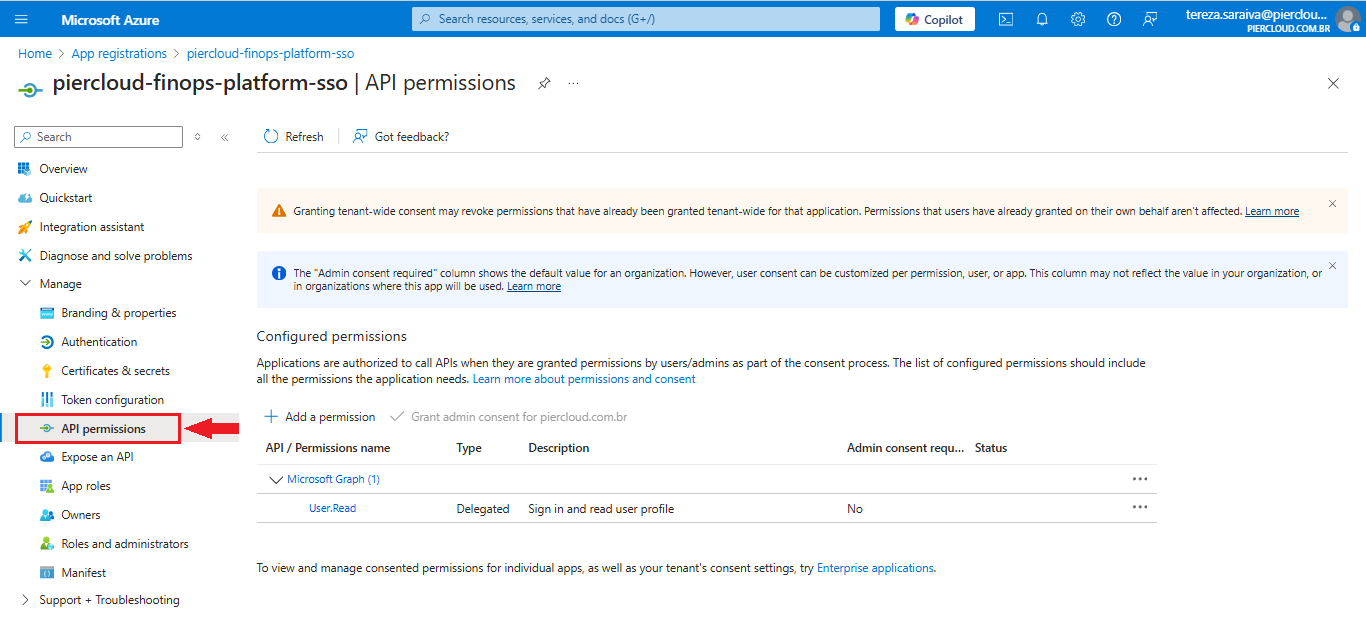Image resolution: width=1366 pixels, height=625 pixels.
Task: Refresh the API permissions list
Action: 294,137
